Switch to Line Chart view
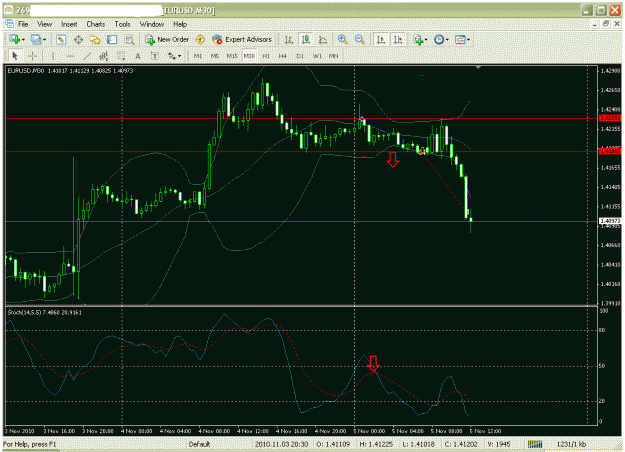The image size is (625, 452). click(x=323, y=39)
